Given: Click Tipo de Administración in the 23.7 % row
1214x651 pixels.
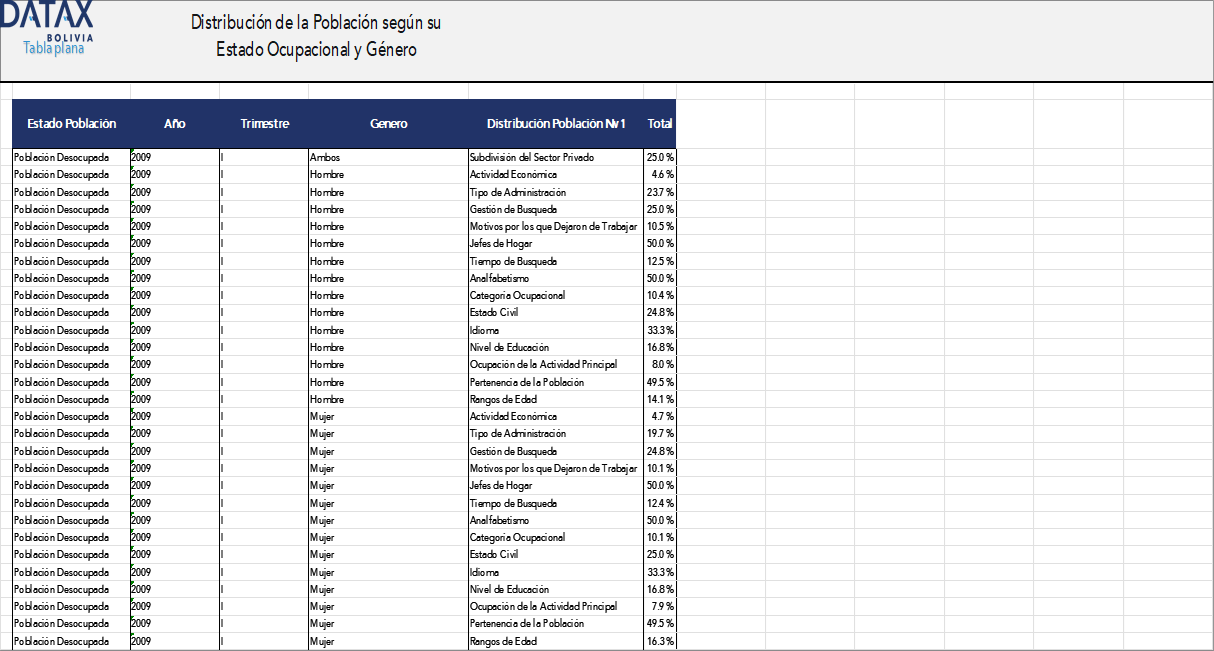Looking at the screenshot, I should pos(556,192).
